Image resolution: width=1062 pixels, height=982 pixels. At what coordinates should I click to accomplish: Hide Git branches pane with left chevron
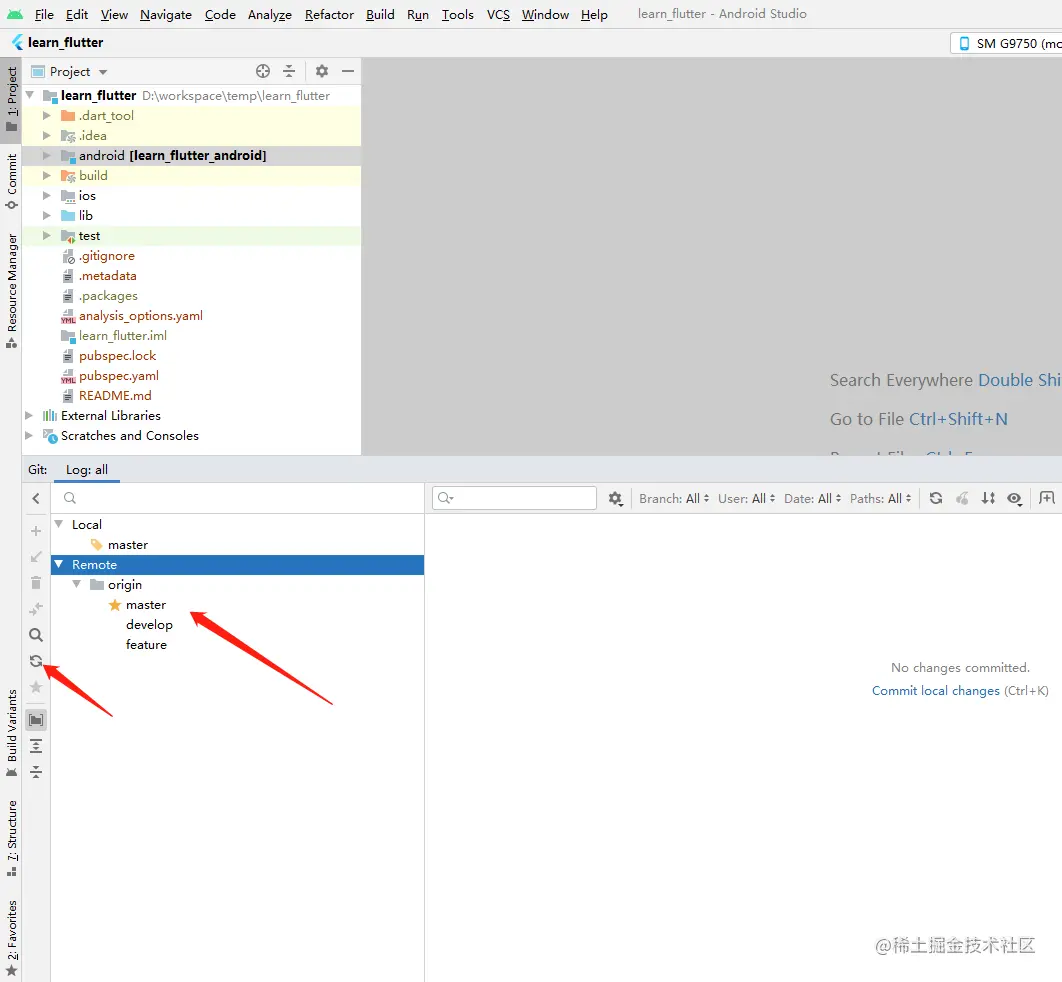pos(36,498)
